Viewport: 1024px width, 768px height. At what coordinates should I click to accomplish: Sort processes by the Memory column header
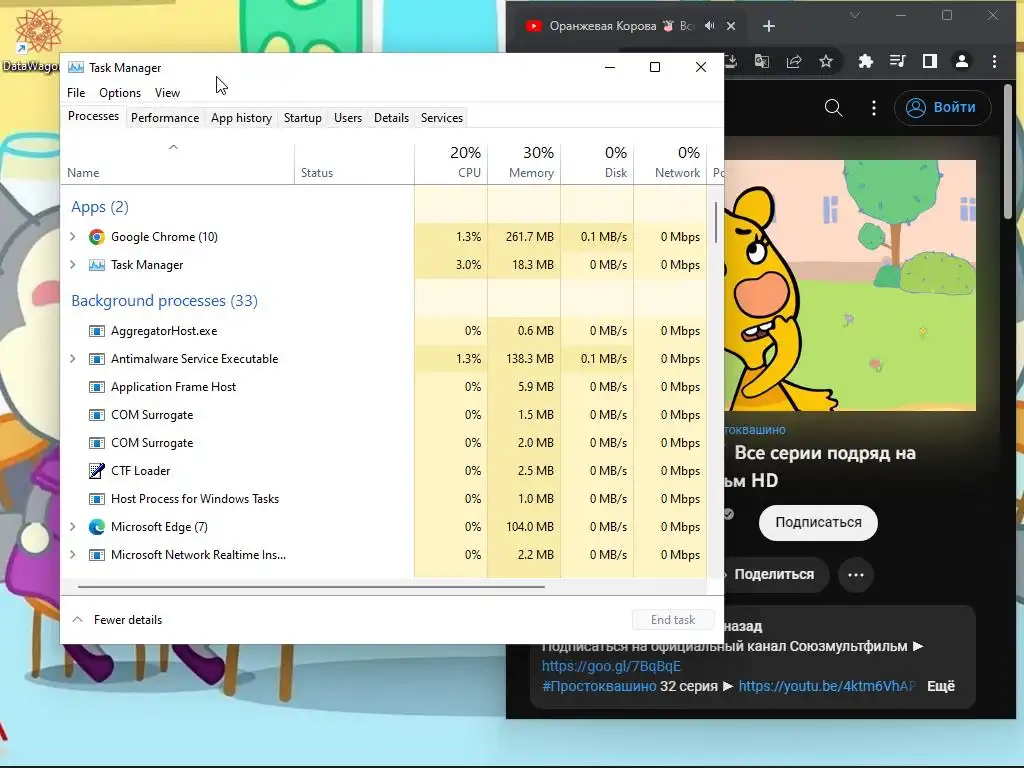[524, 163]
